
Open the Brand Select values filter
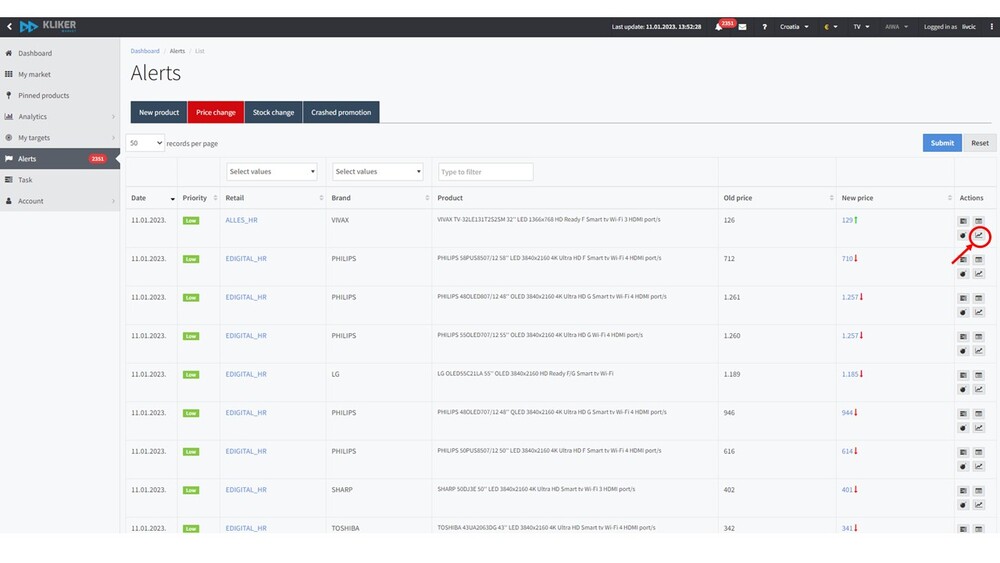378,172
